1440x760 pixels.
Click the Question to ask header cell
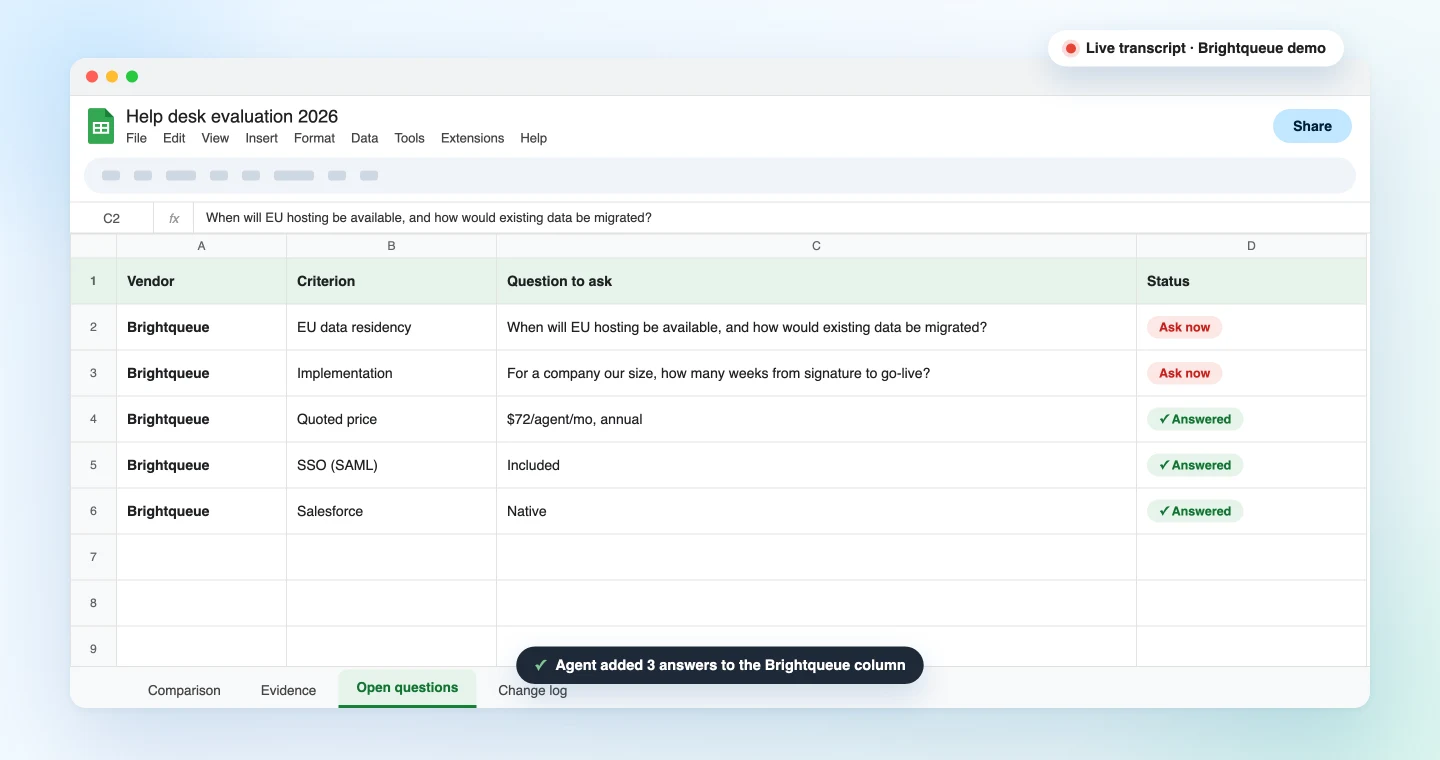[x=816, y=281]
